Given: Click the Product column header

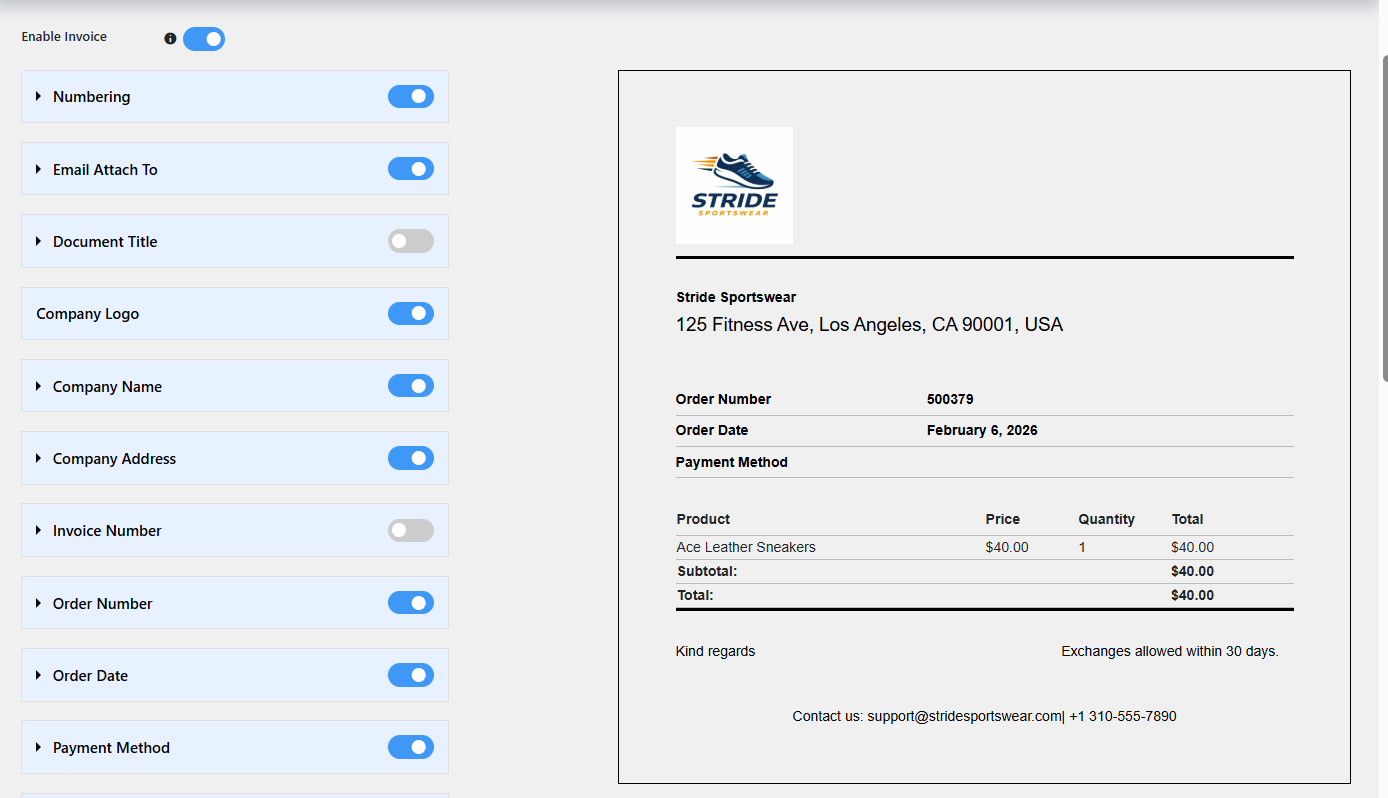Looking at the screenshot, I should click(x=703, y=519).
